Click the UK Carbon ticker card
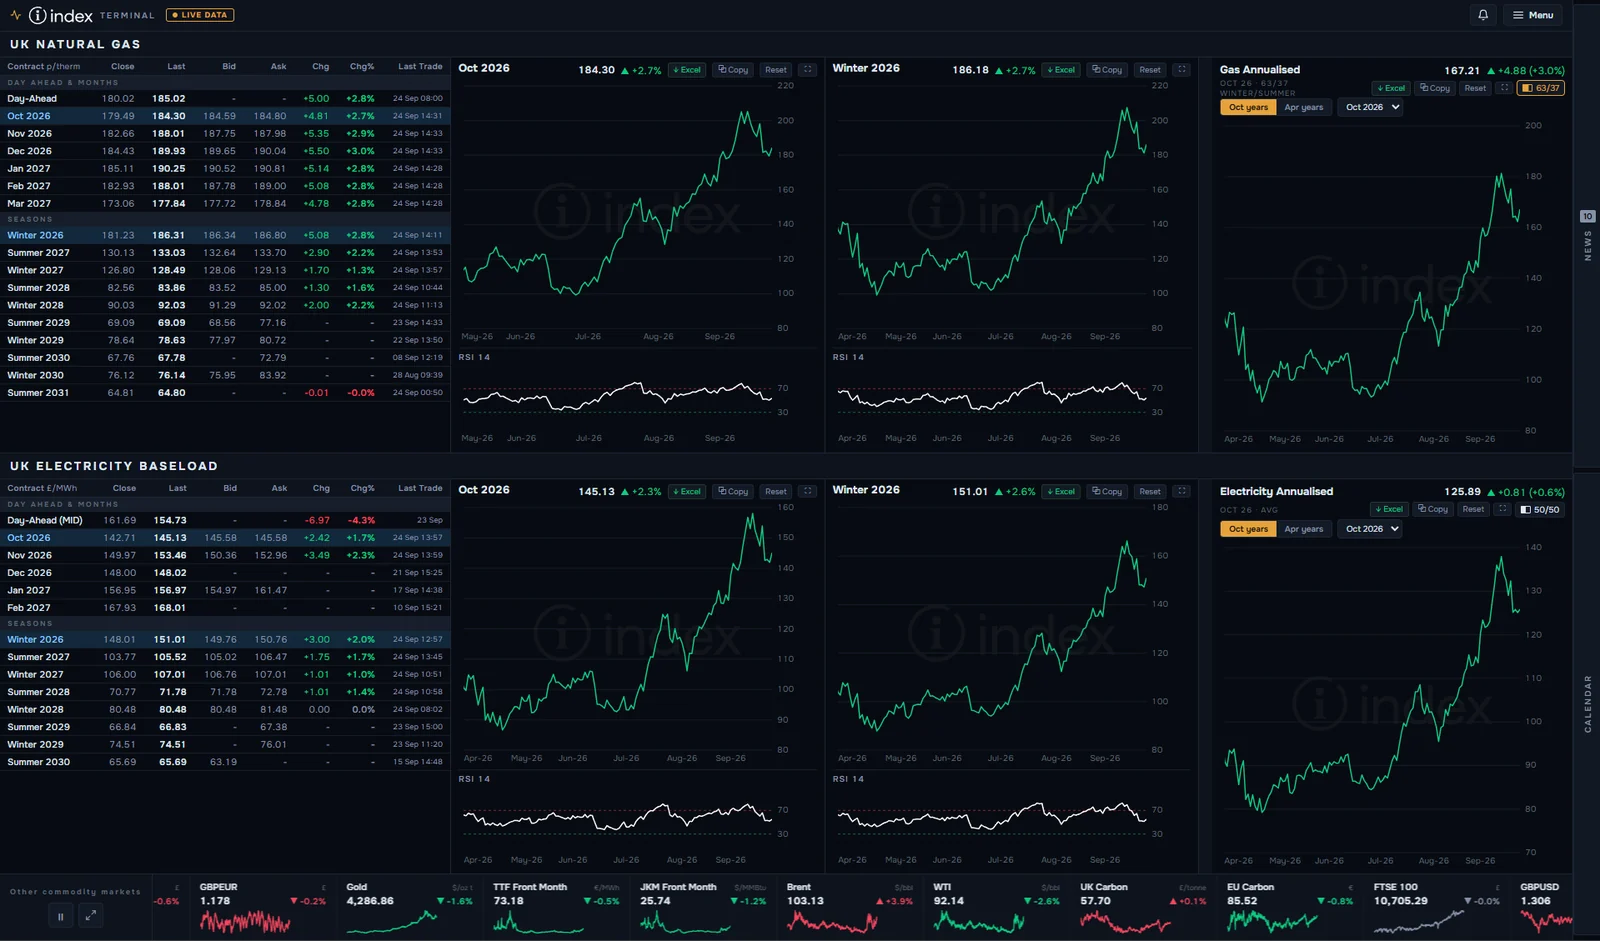 pyautogui.click(x=1143, y=908)
